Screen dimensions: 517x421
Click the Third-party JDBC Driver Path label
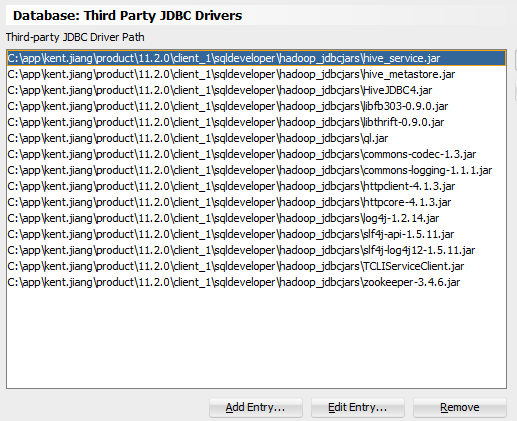coord(75,37)
